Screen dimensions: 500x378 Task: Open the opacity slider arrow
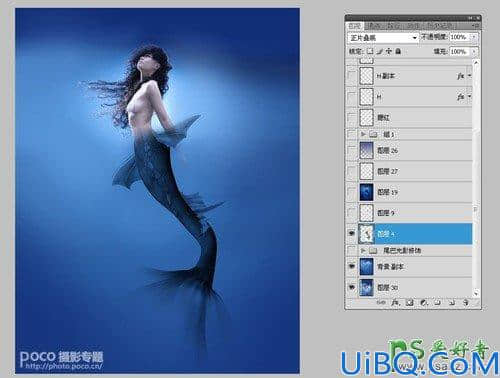pos(474,37)
